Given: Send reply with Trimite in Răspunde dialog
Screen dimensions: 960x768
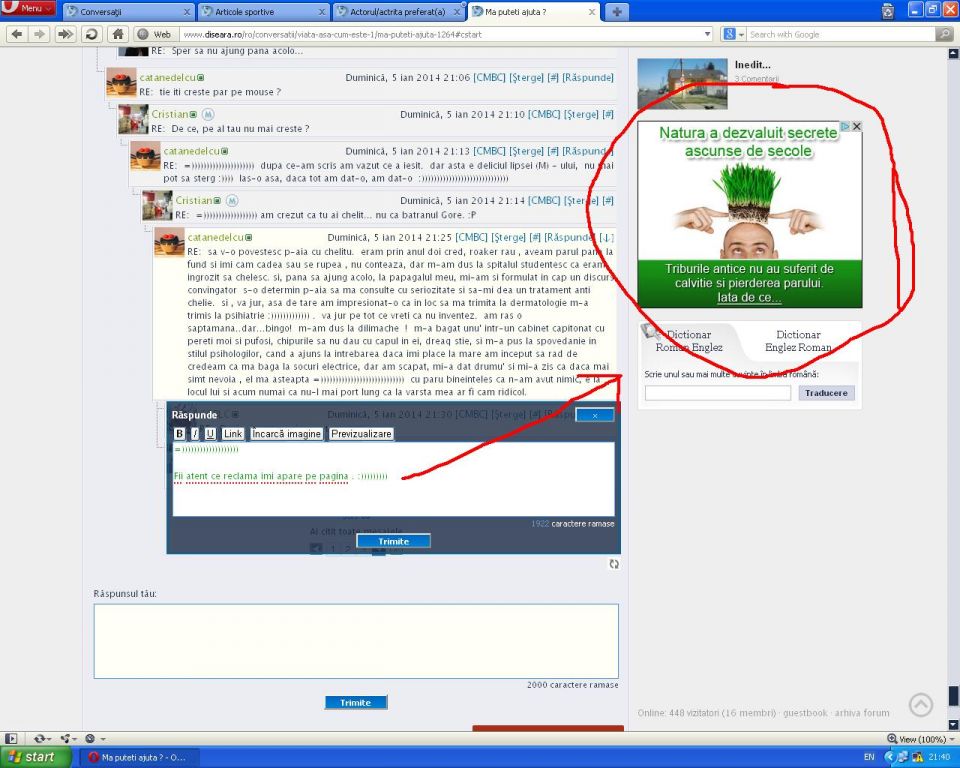Looking at the screenshot, I should (393, 541).
